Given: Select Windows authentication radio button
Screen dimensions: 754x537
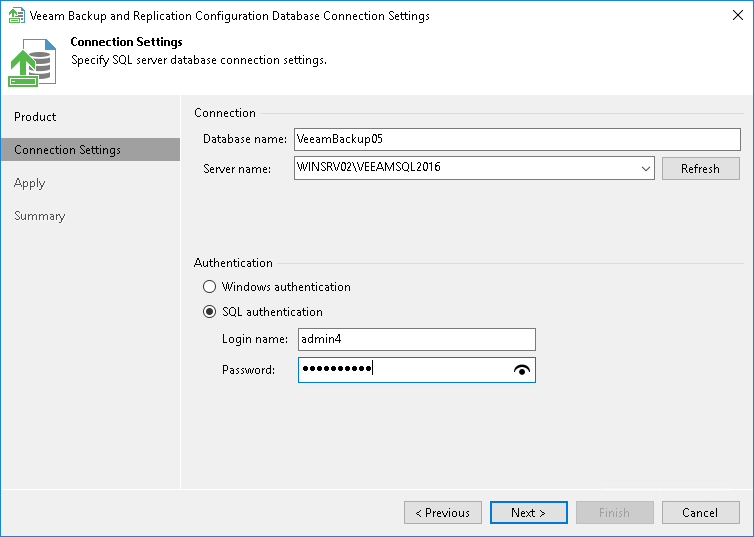Looking at the screenshot, I should 209,287.
